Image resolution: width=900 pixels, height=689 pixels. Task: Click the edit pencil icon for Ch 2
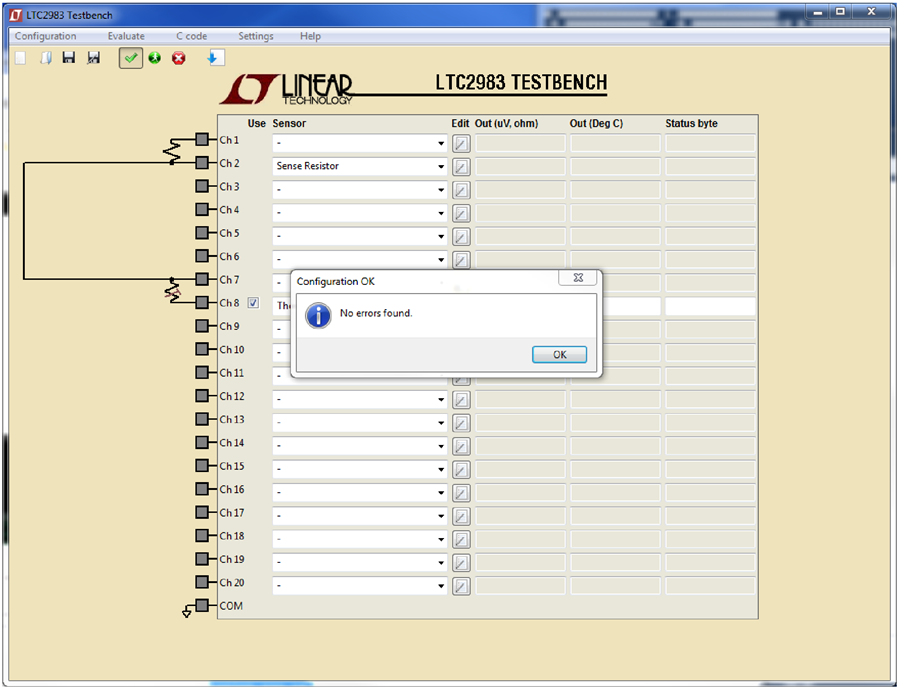click(x=461, y=167)
